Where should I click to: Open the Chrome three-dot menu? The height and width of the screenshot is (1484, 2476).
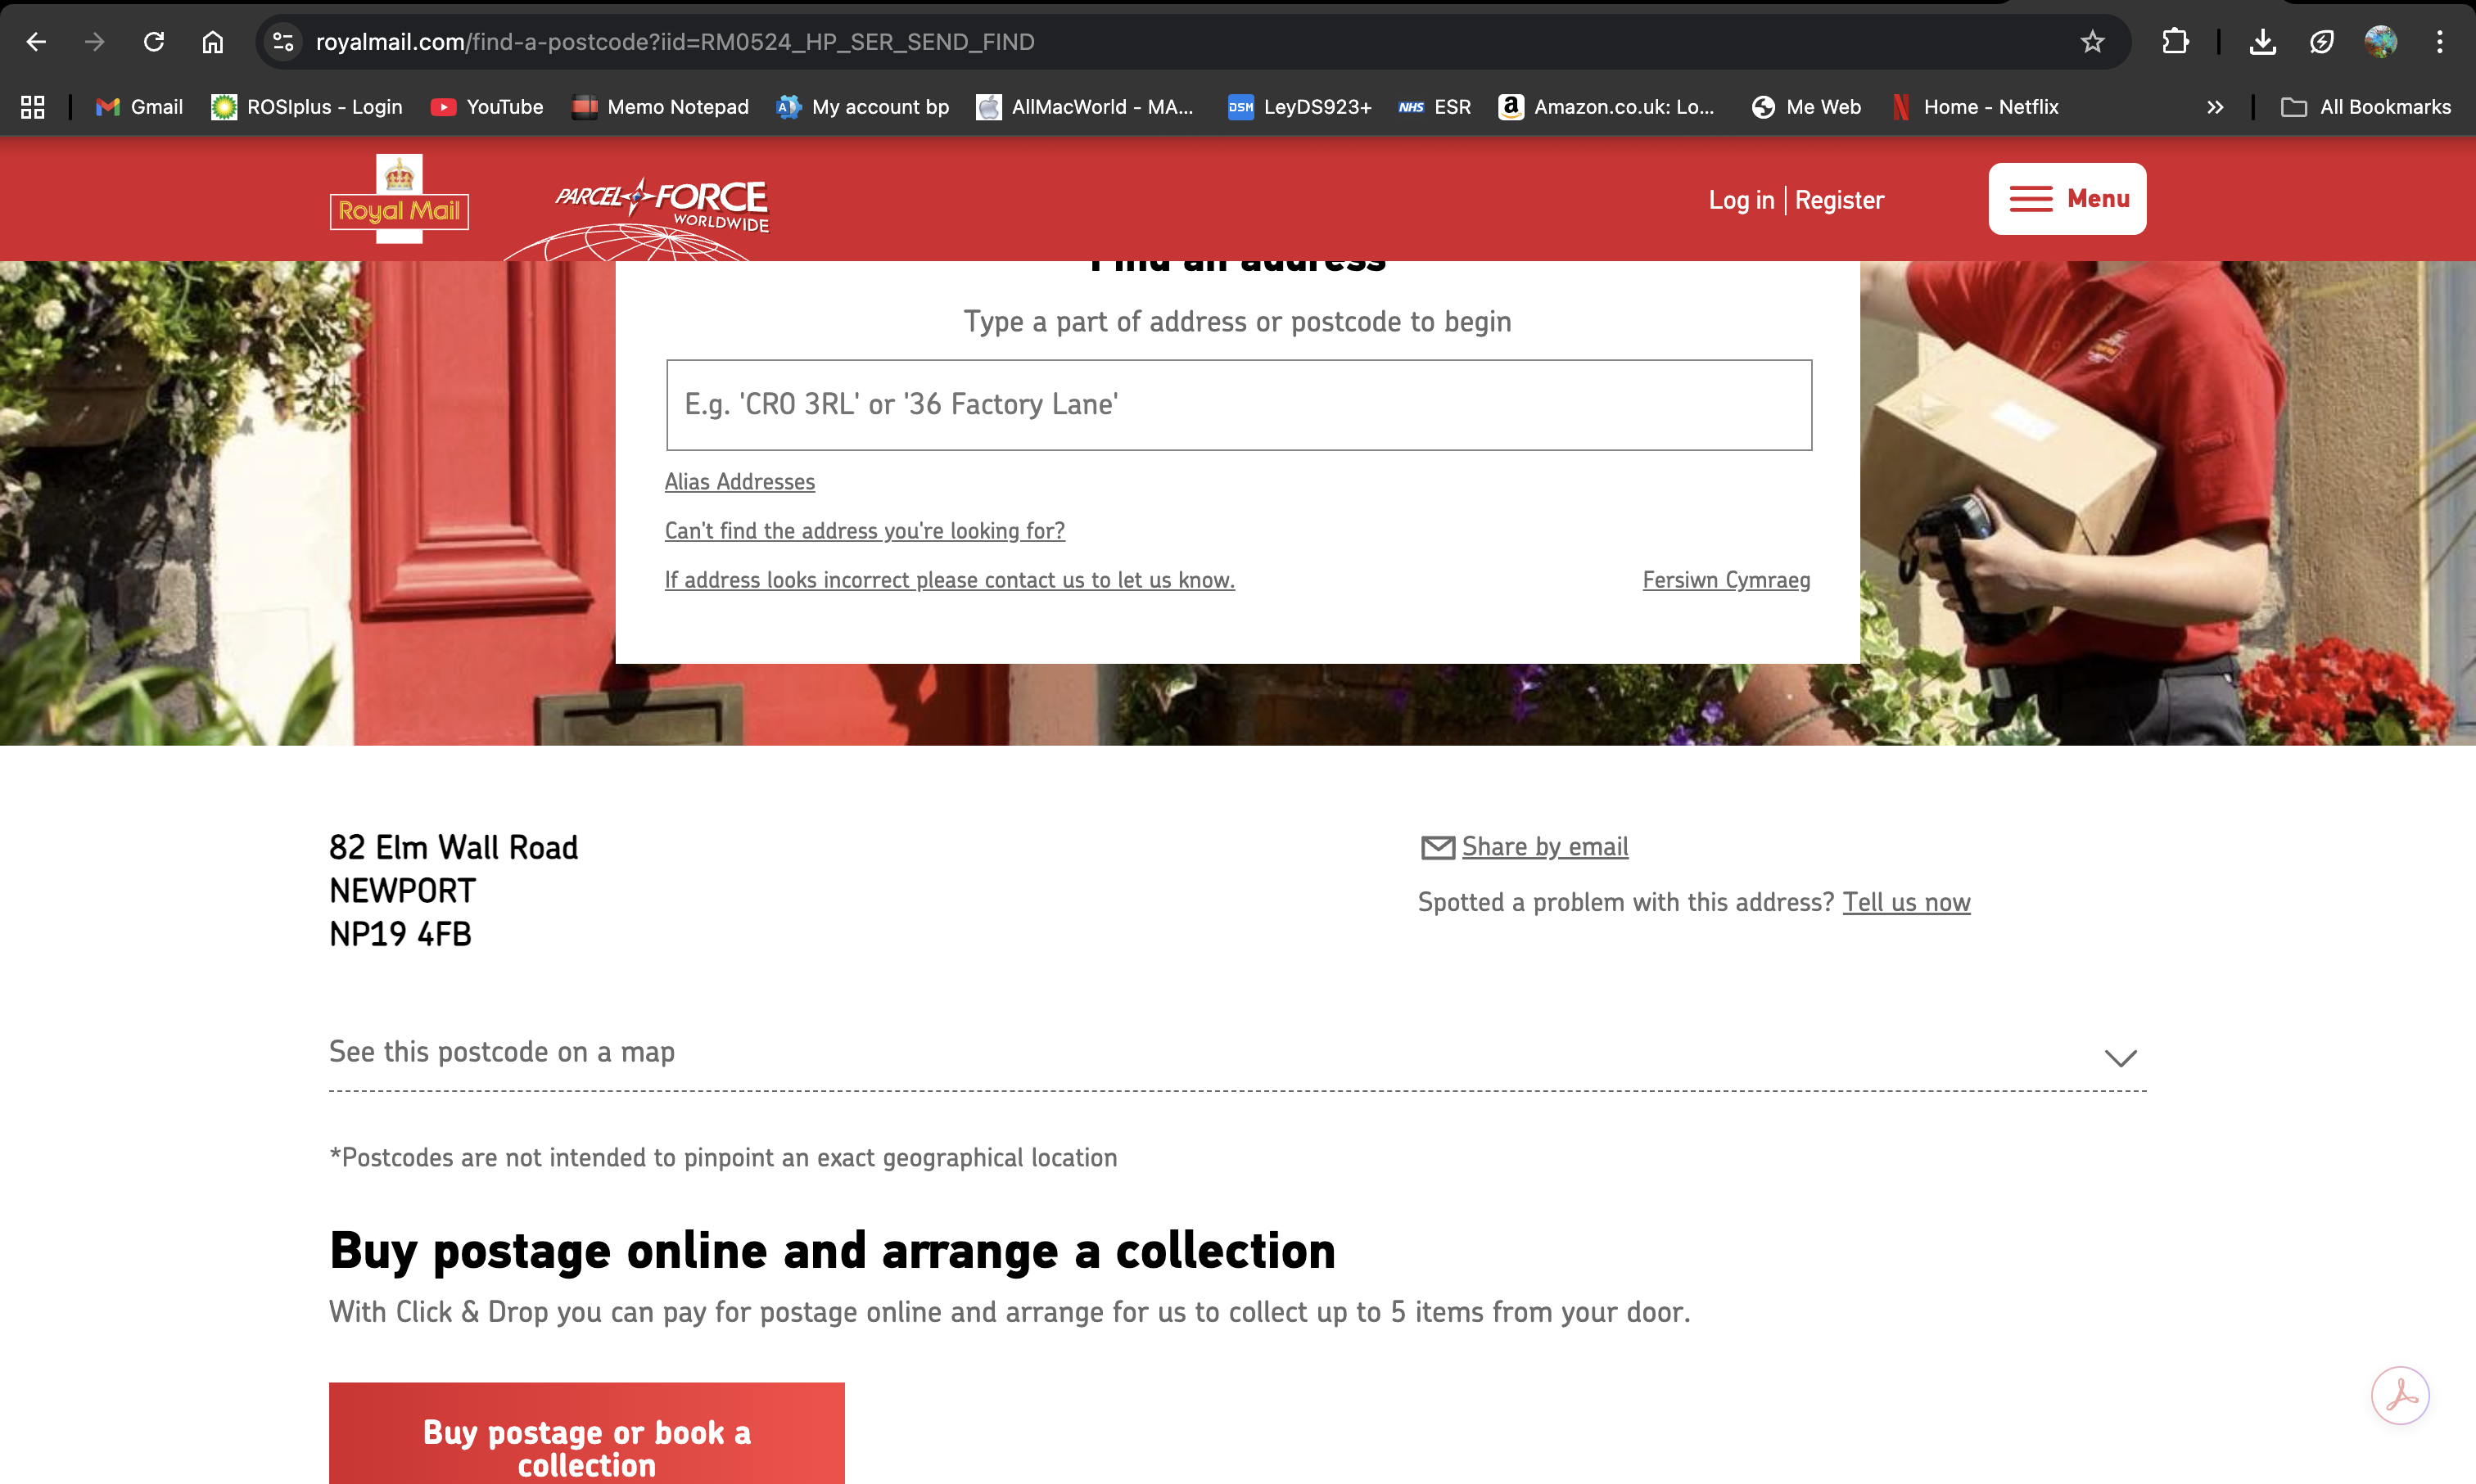click(x=2440, y=42)
